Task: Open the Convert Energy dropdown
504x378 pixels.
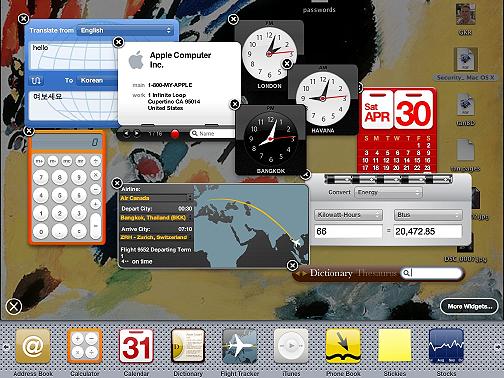Action: (x=389, y=192)
